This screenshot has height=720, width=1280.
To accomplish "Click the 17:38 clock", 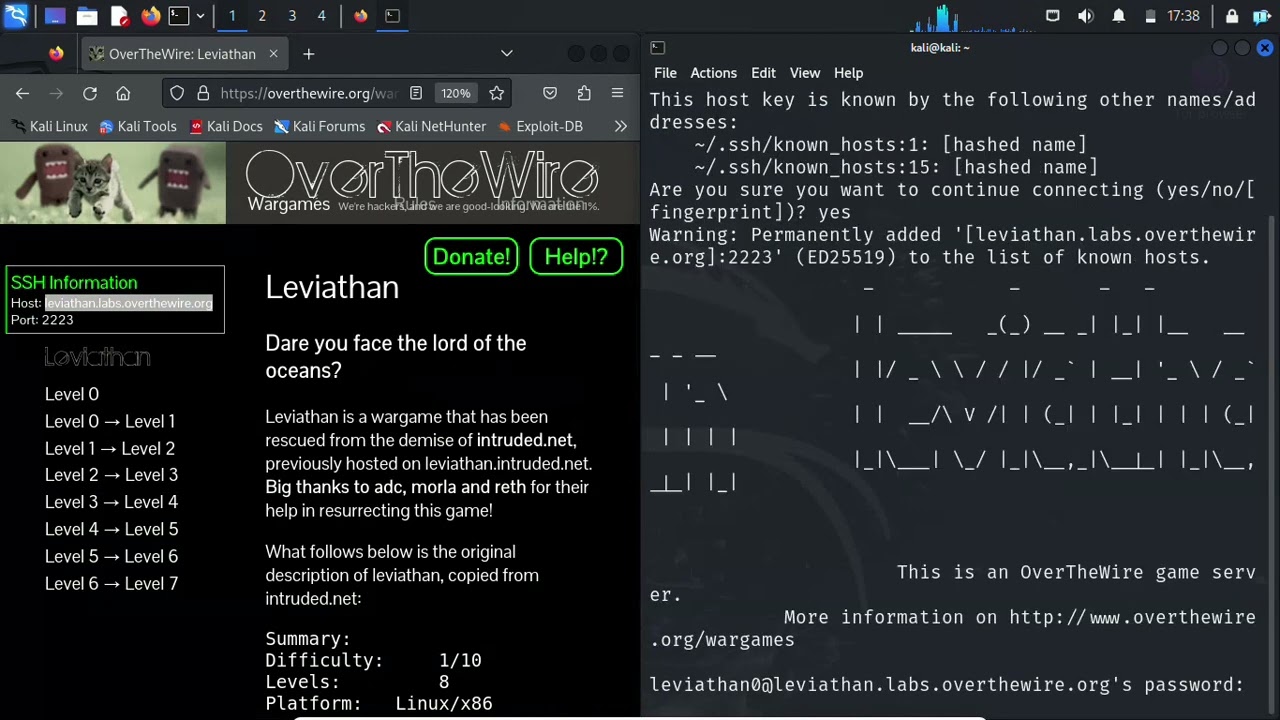I will tap(1183, 16).
